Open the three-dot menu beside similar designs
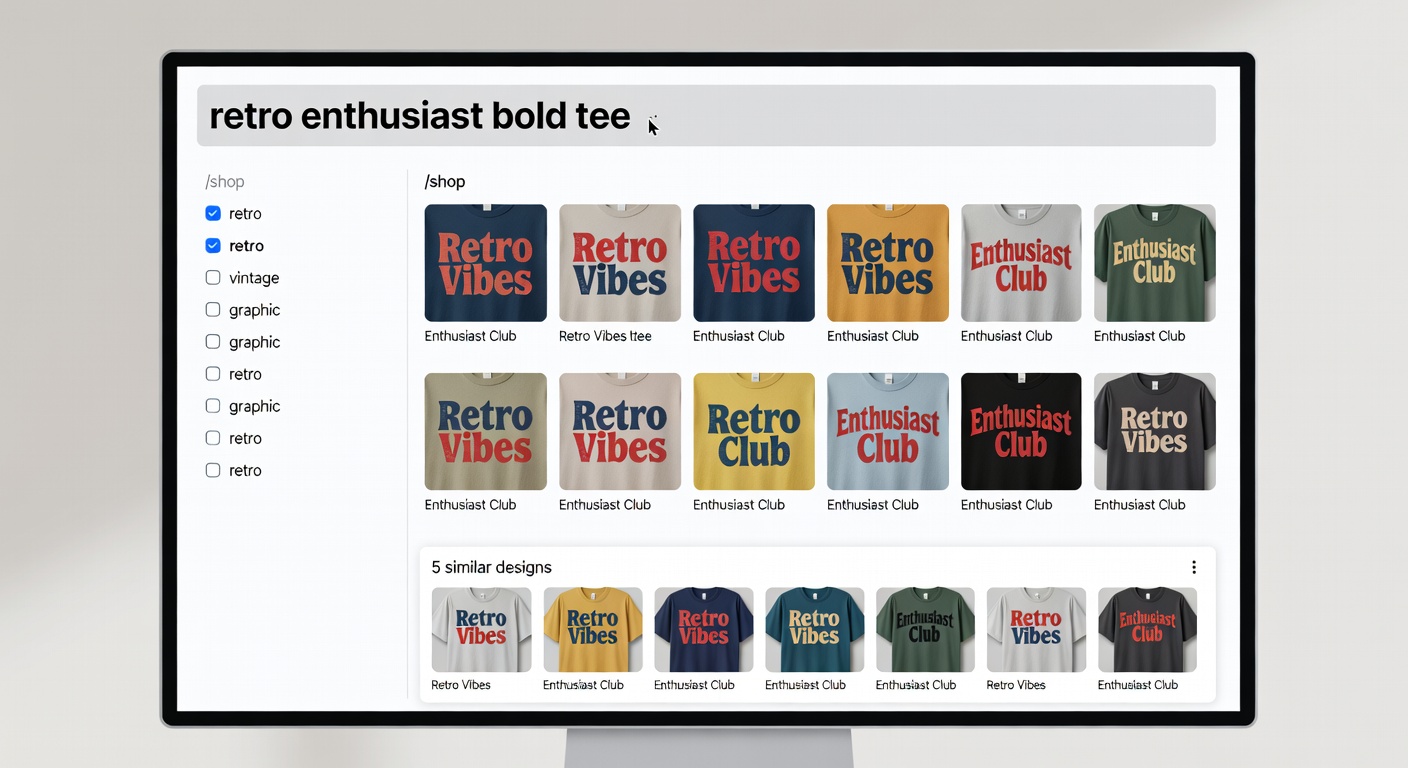This screenshot has width=1408, height=768. click(x=1194, y=567)
